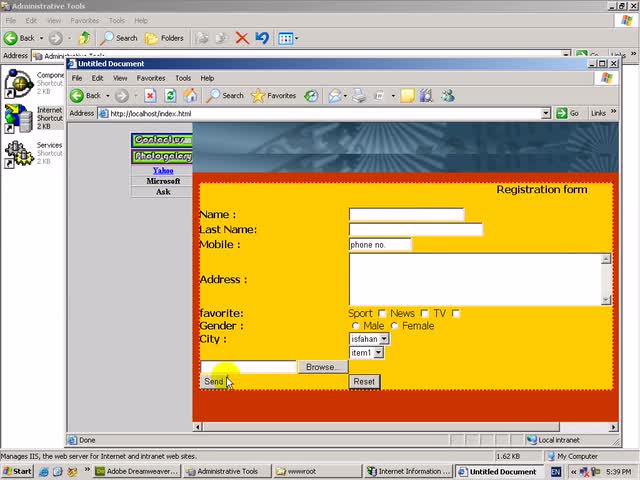
Task: Click the Up folder icon in Administrative Tools
Action: [84, 38]
